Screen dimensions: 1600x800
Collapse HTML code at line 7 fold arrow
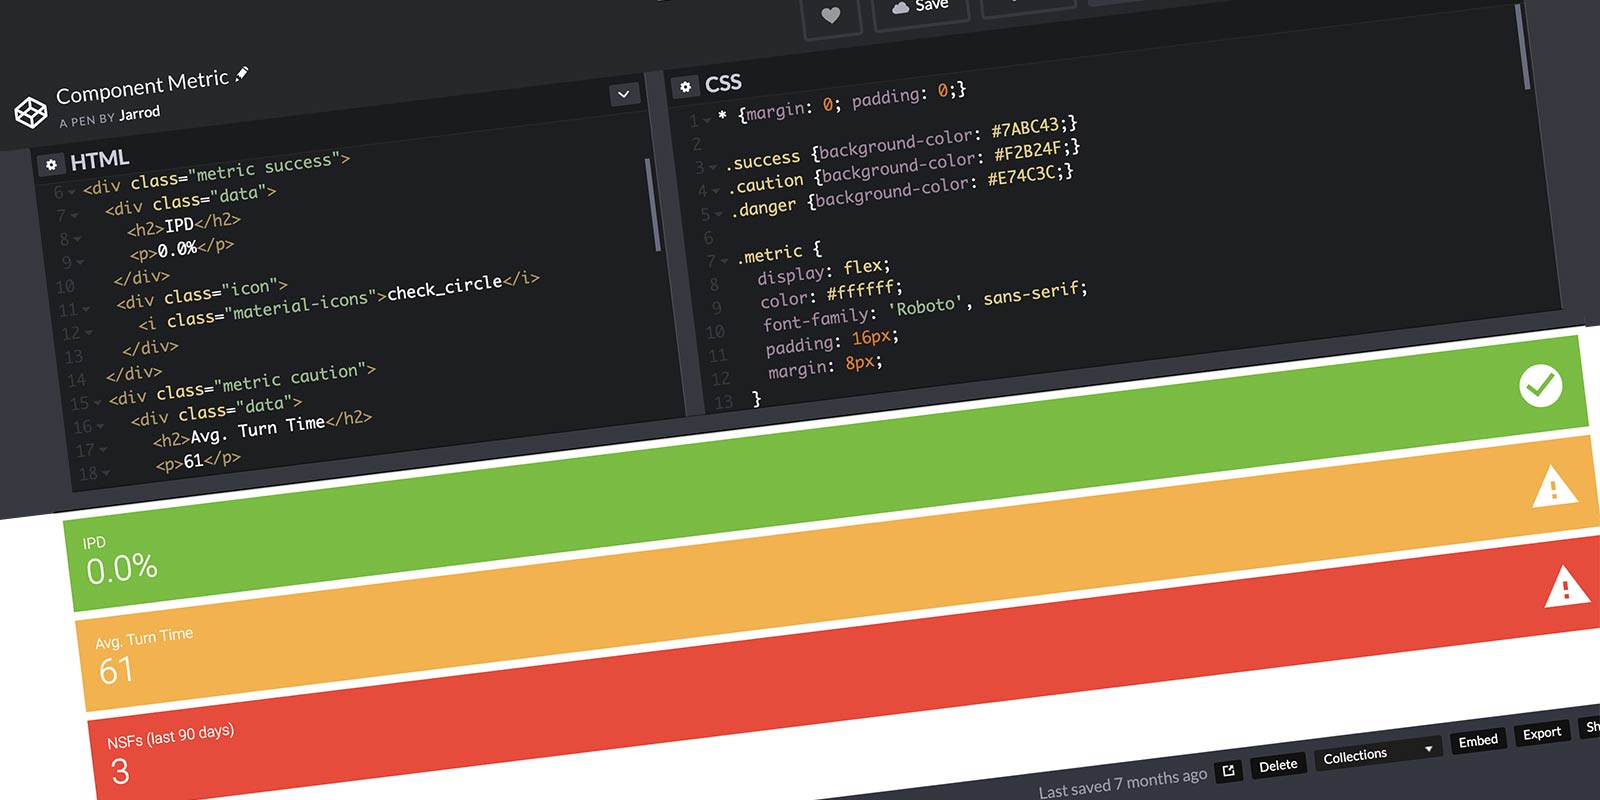coord(76,215)
